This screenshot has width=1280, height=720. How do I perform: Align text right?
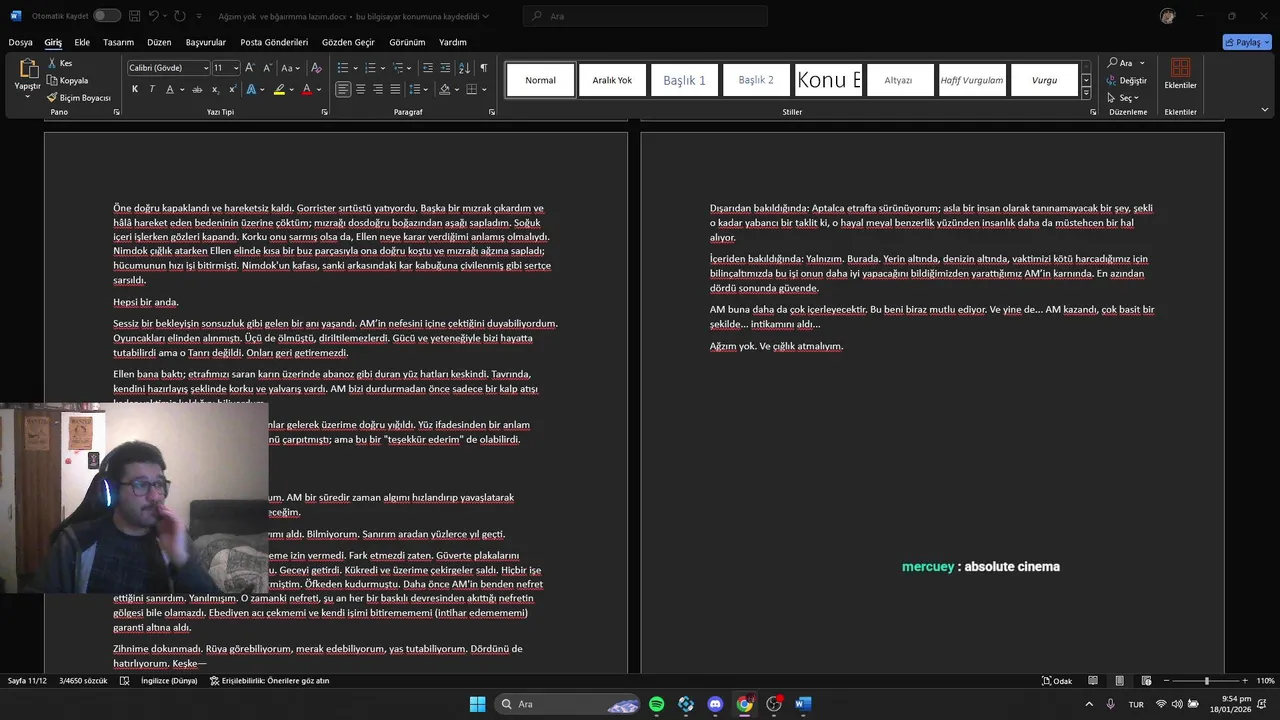(378, 89)
